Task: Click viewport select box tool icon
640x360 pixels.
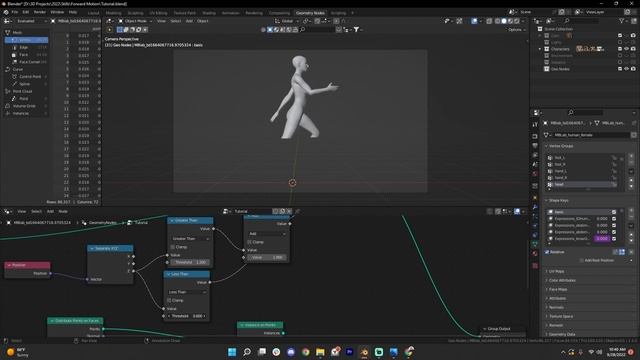Action: tap(120, 30)
